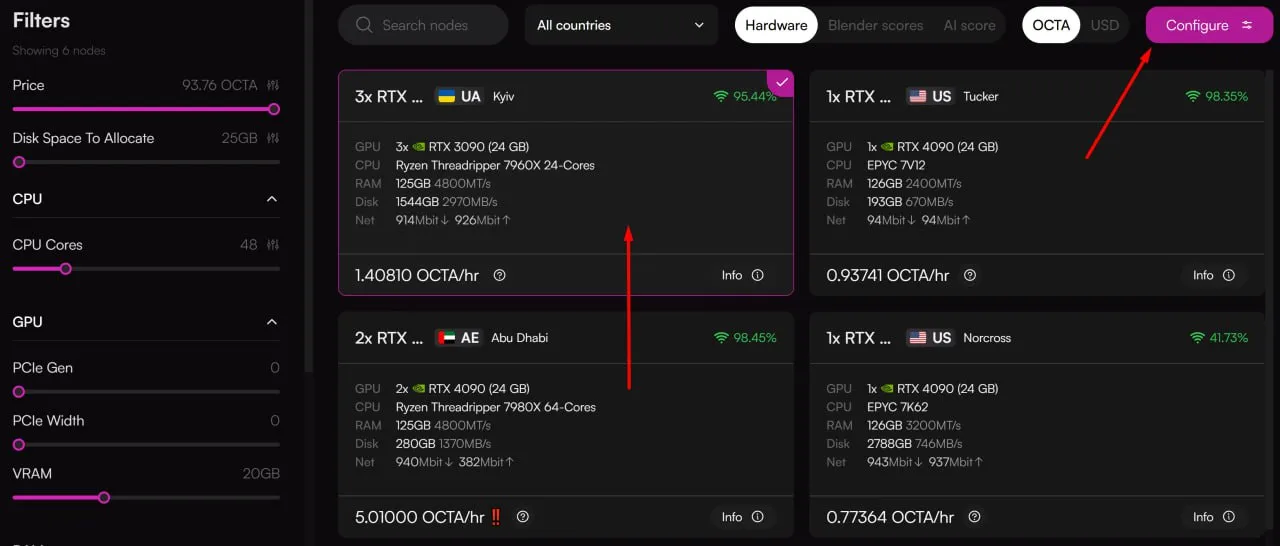
Task: Adjust the PCIe Gen slider handle
Action: click(18, 392)
